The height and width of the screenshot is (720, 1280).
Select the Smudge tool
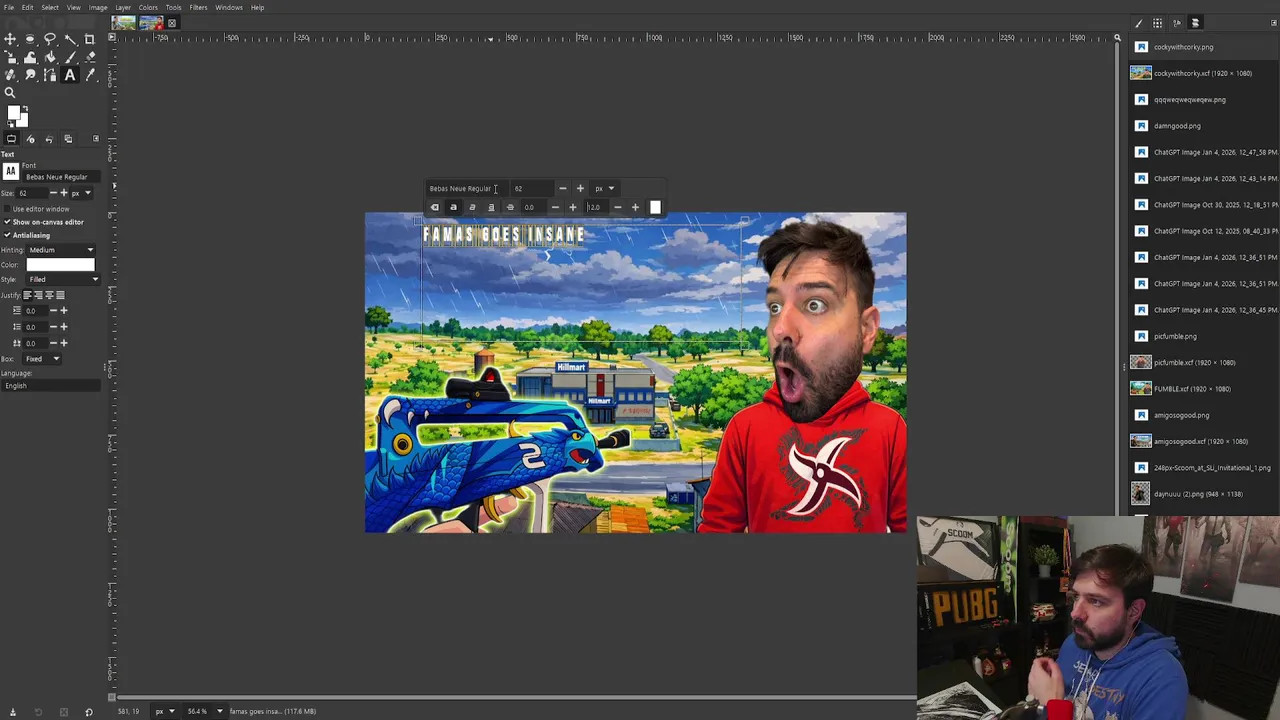30,75
